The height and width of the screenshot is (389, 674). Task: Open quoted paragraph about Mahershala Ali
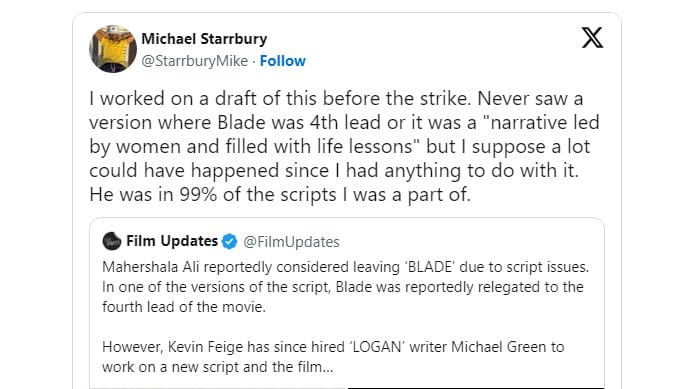point(345,287)
